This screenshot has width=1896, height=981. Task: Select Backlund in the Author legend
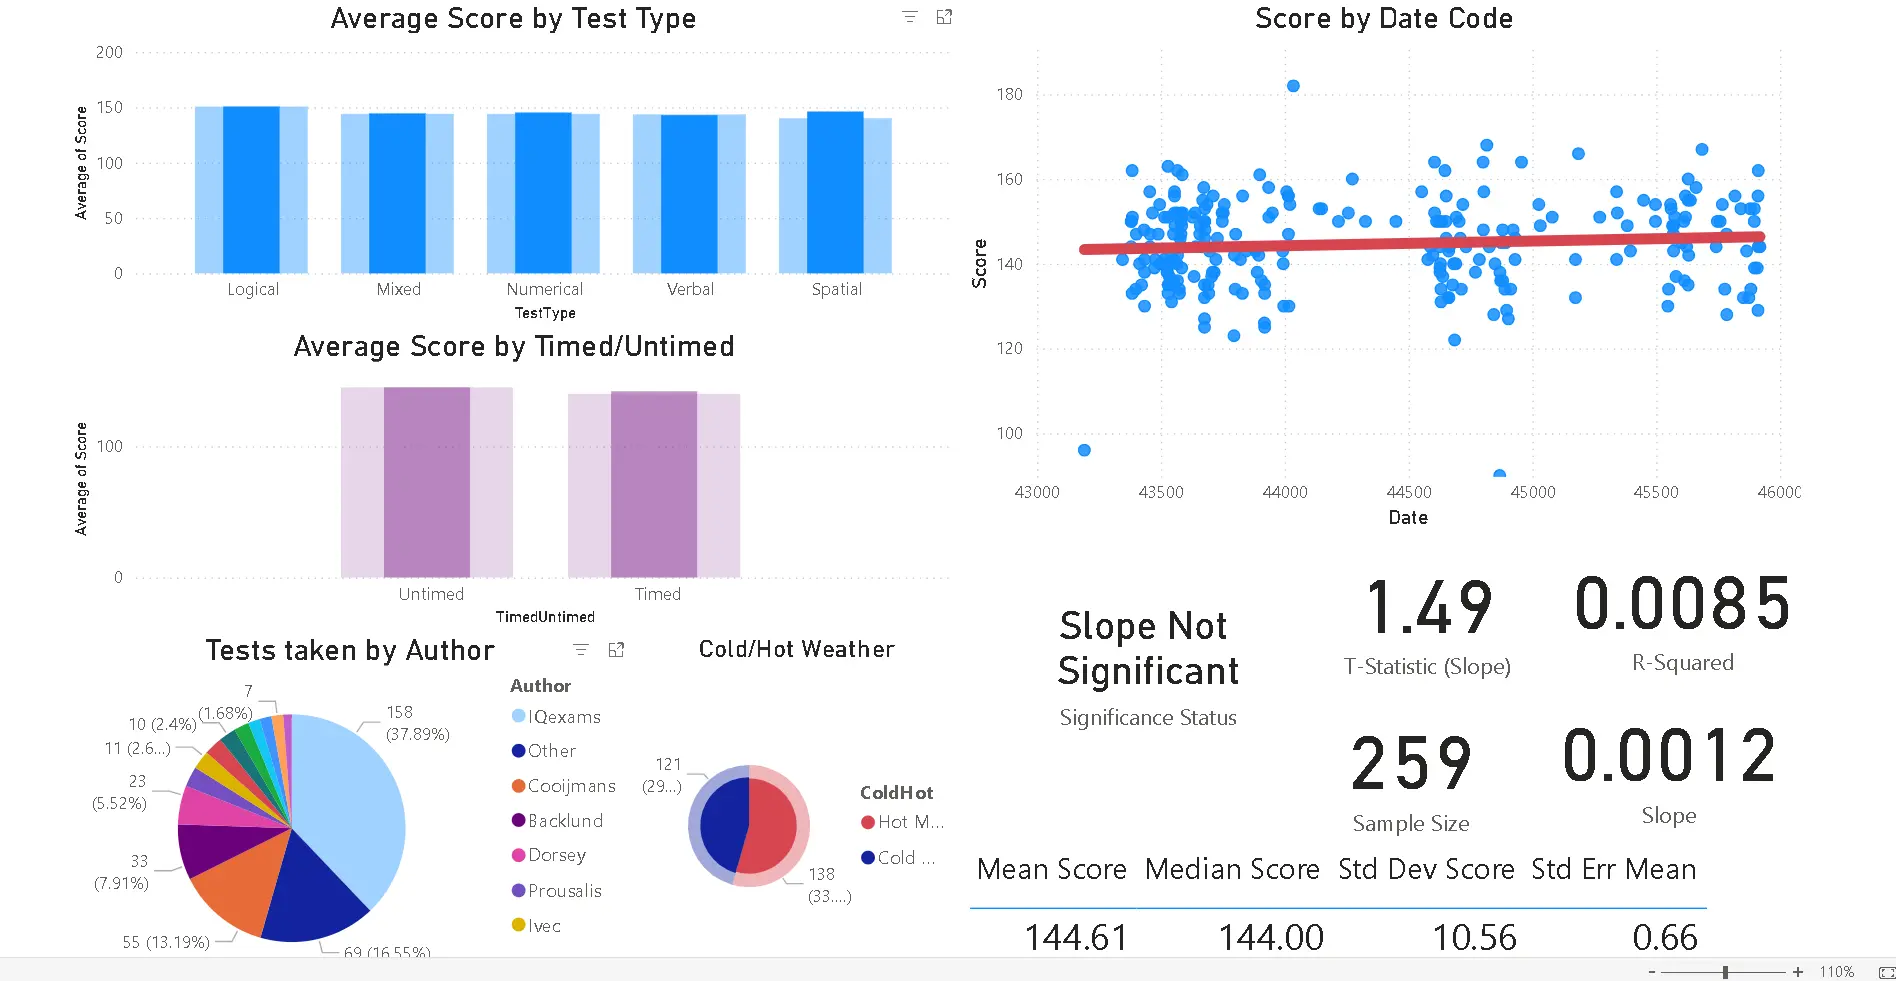click(x=565, y=821)
